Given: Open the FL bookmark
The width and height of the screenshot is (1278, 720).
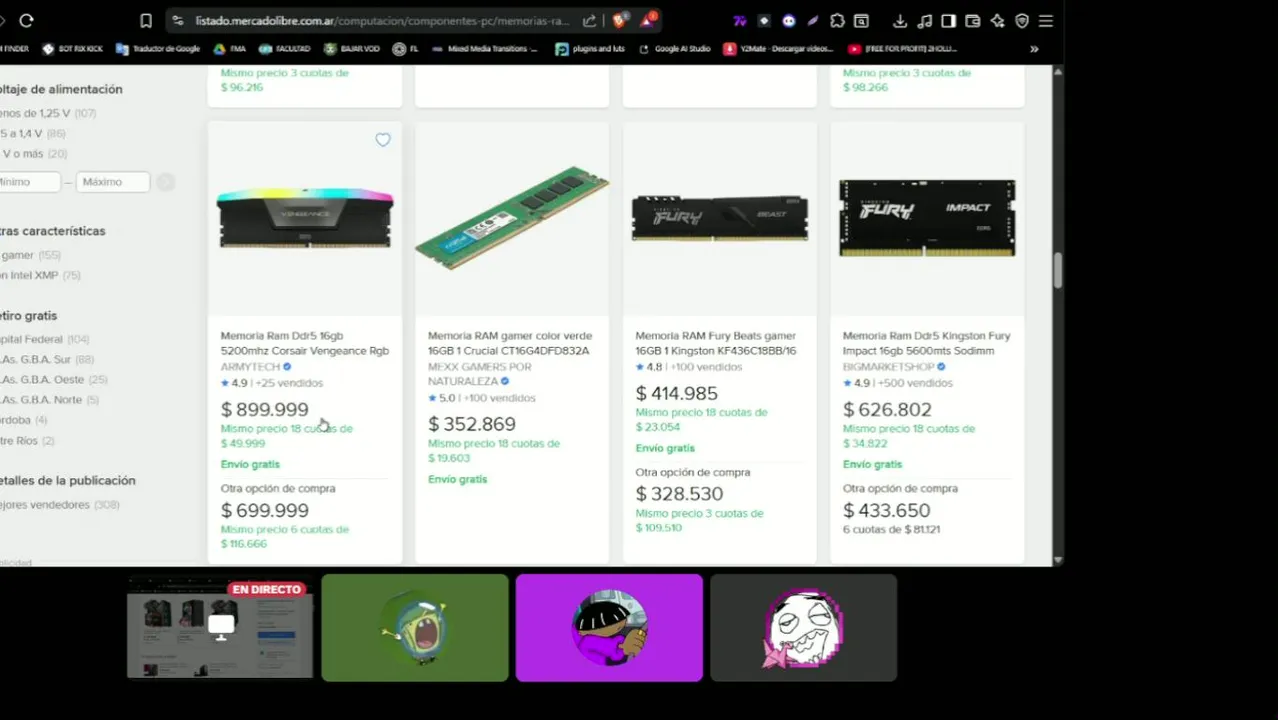Looking at the screenshot, I should click(x=405, y=48).
